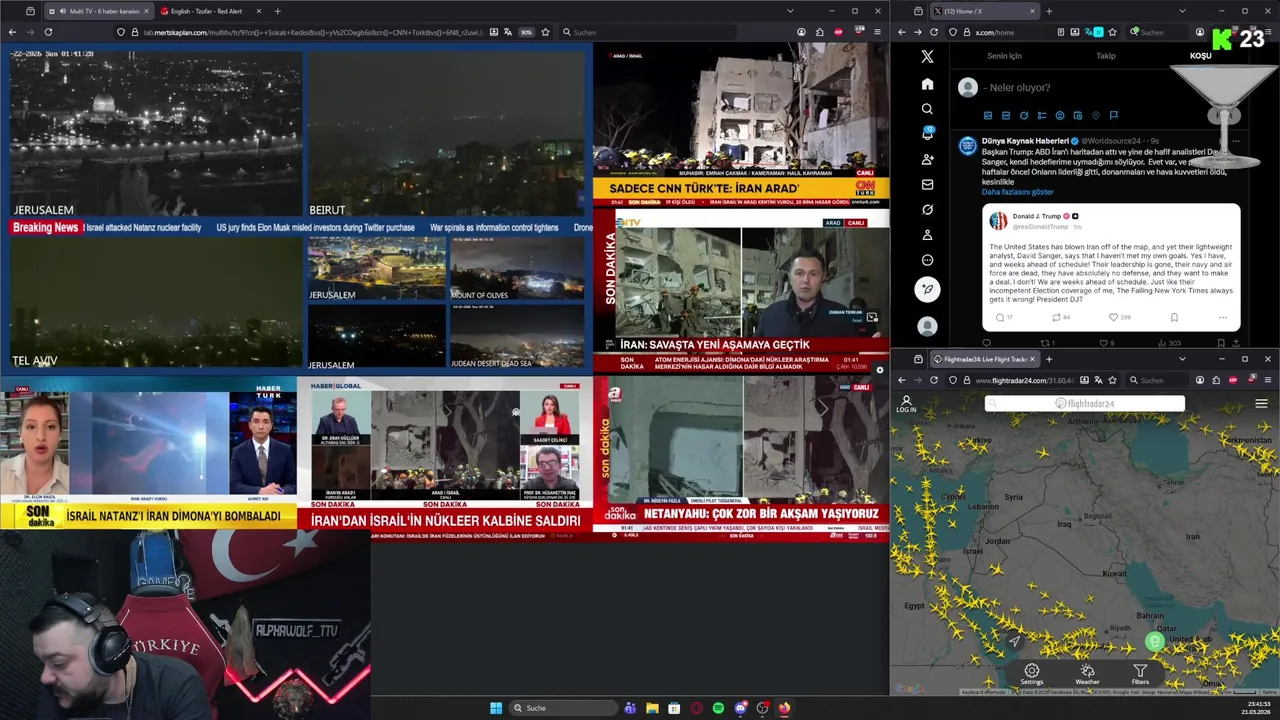Click the X compose post feather button
The image size is (1280, 720).
click(927, 289)
